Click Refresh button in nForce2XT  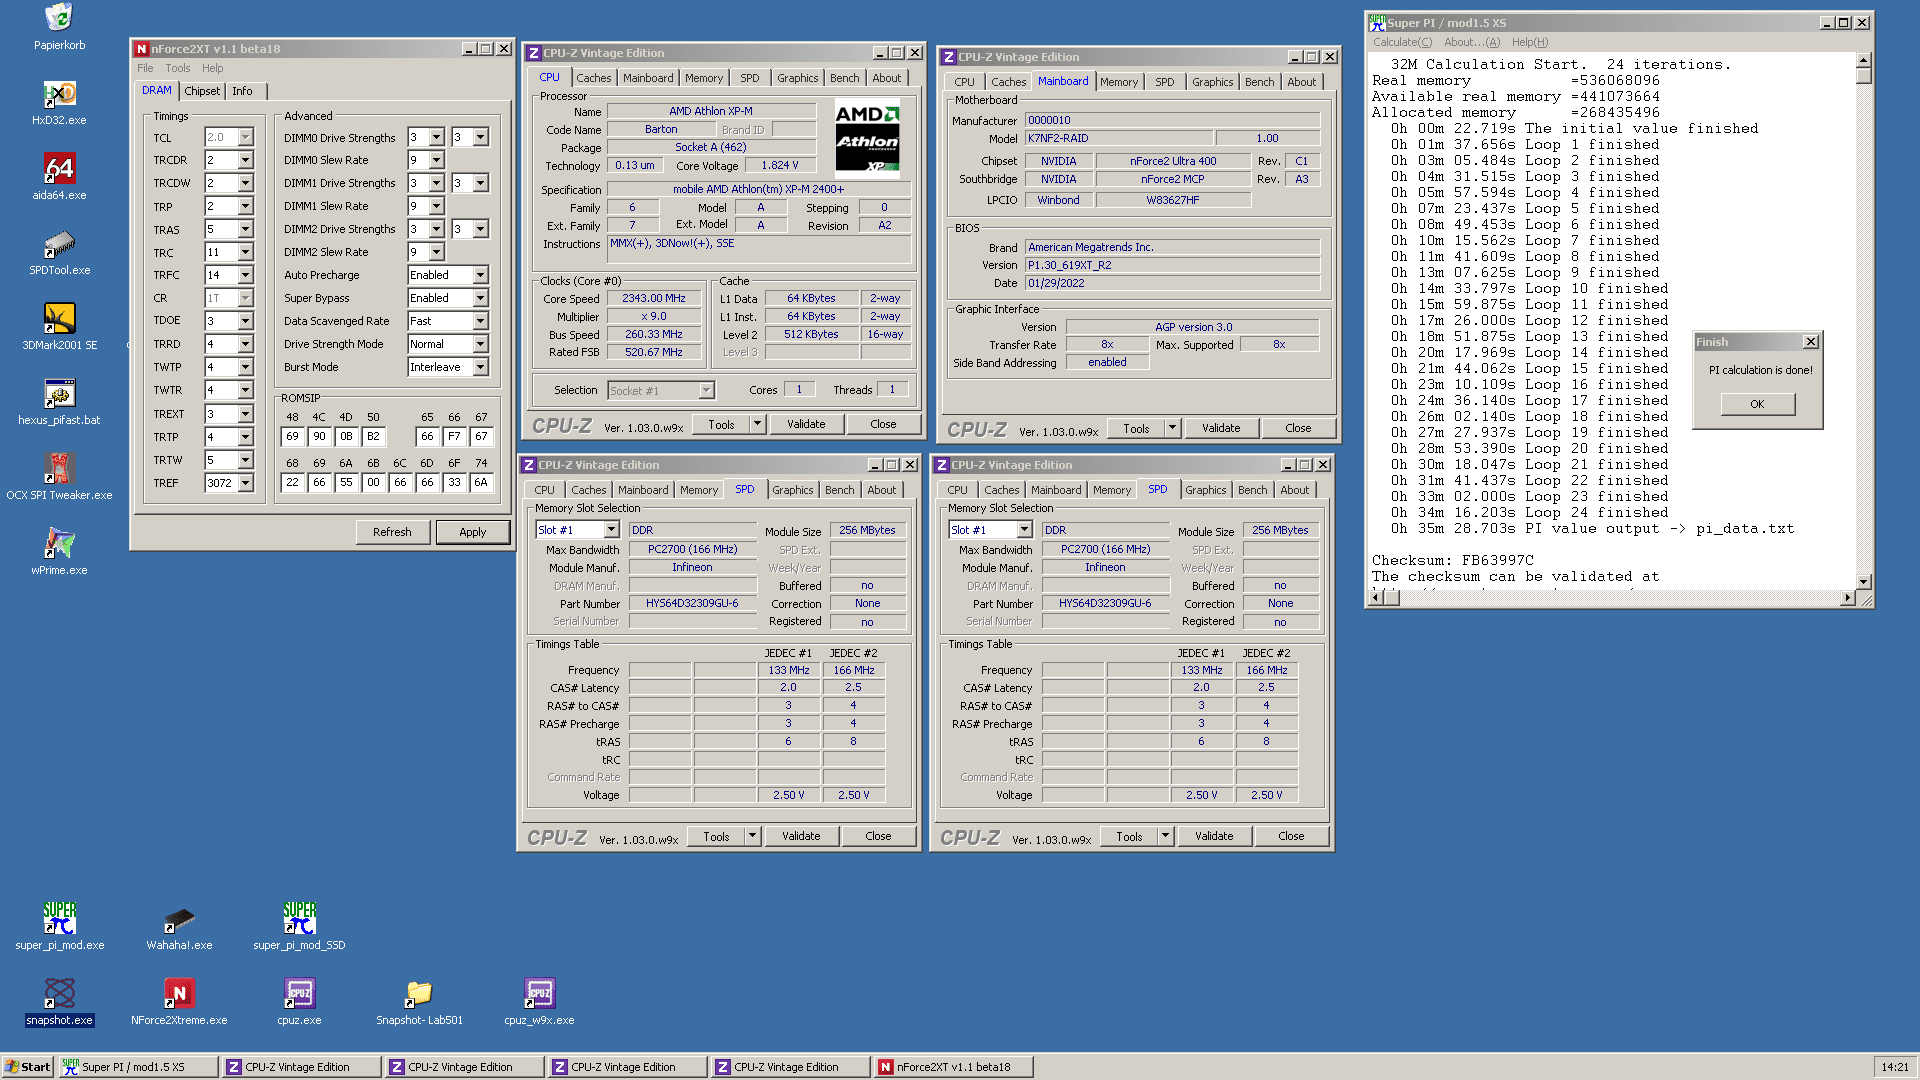pos(392,532)
